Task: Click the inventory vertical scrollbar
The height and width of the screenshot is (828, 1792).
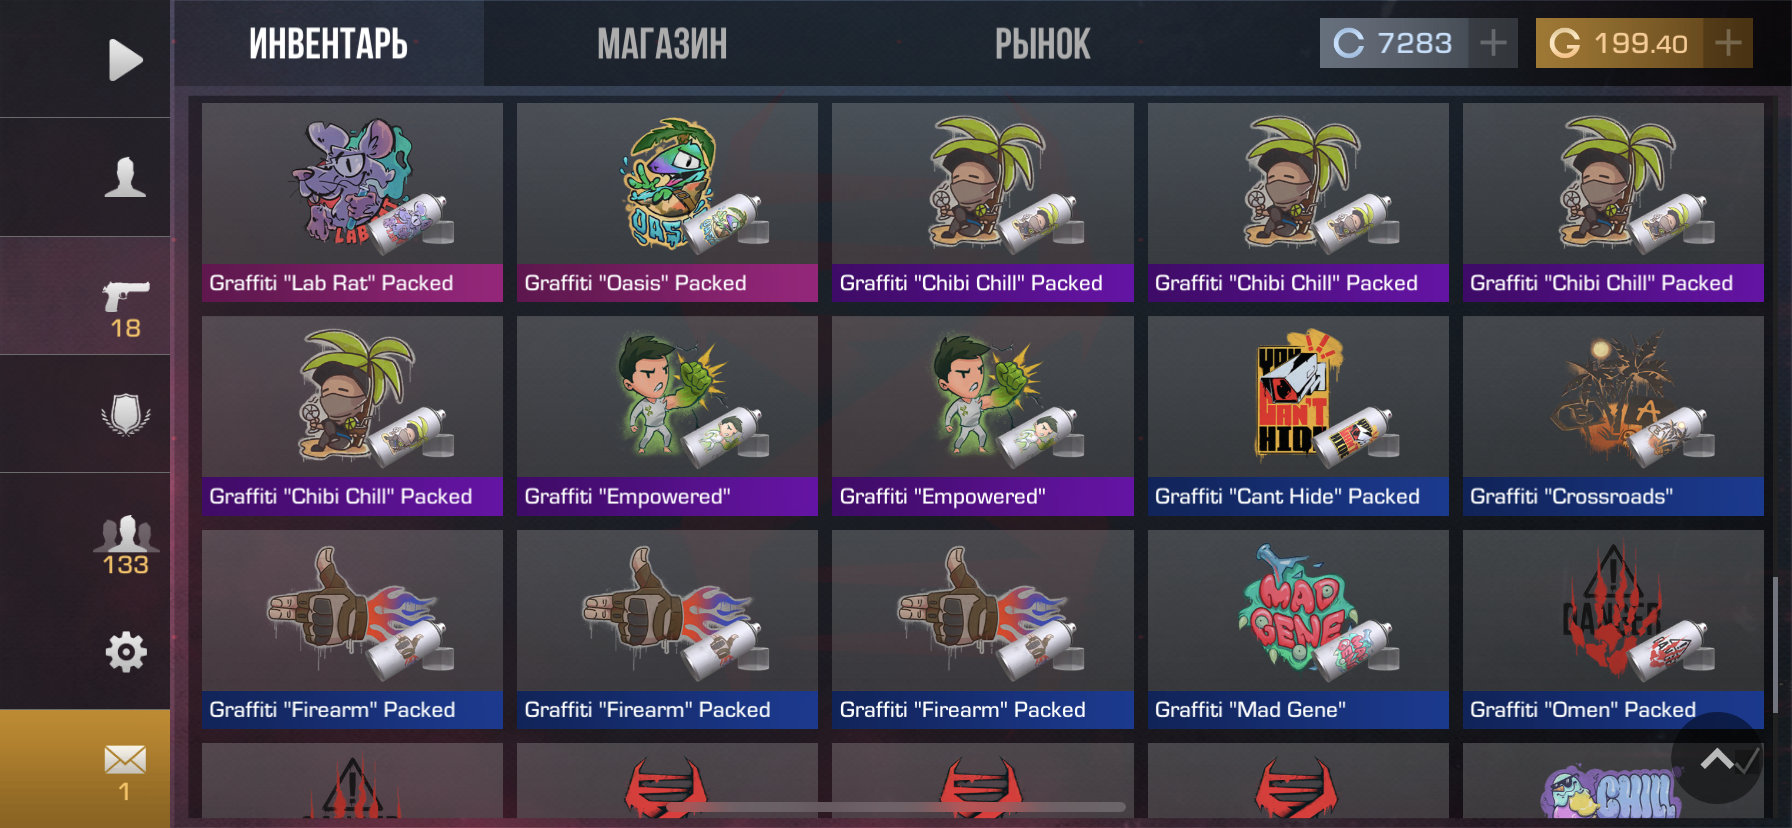Action: point(1776,644)
